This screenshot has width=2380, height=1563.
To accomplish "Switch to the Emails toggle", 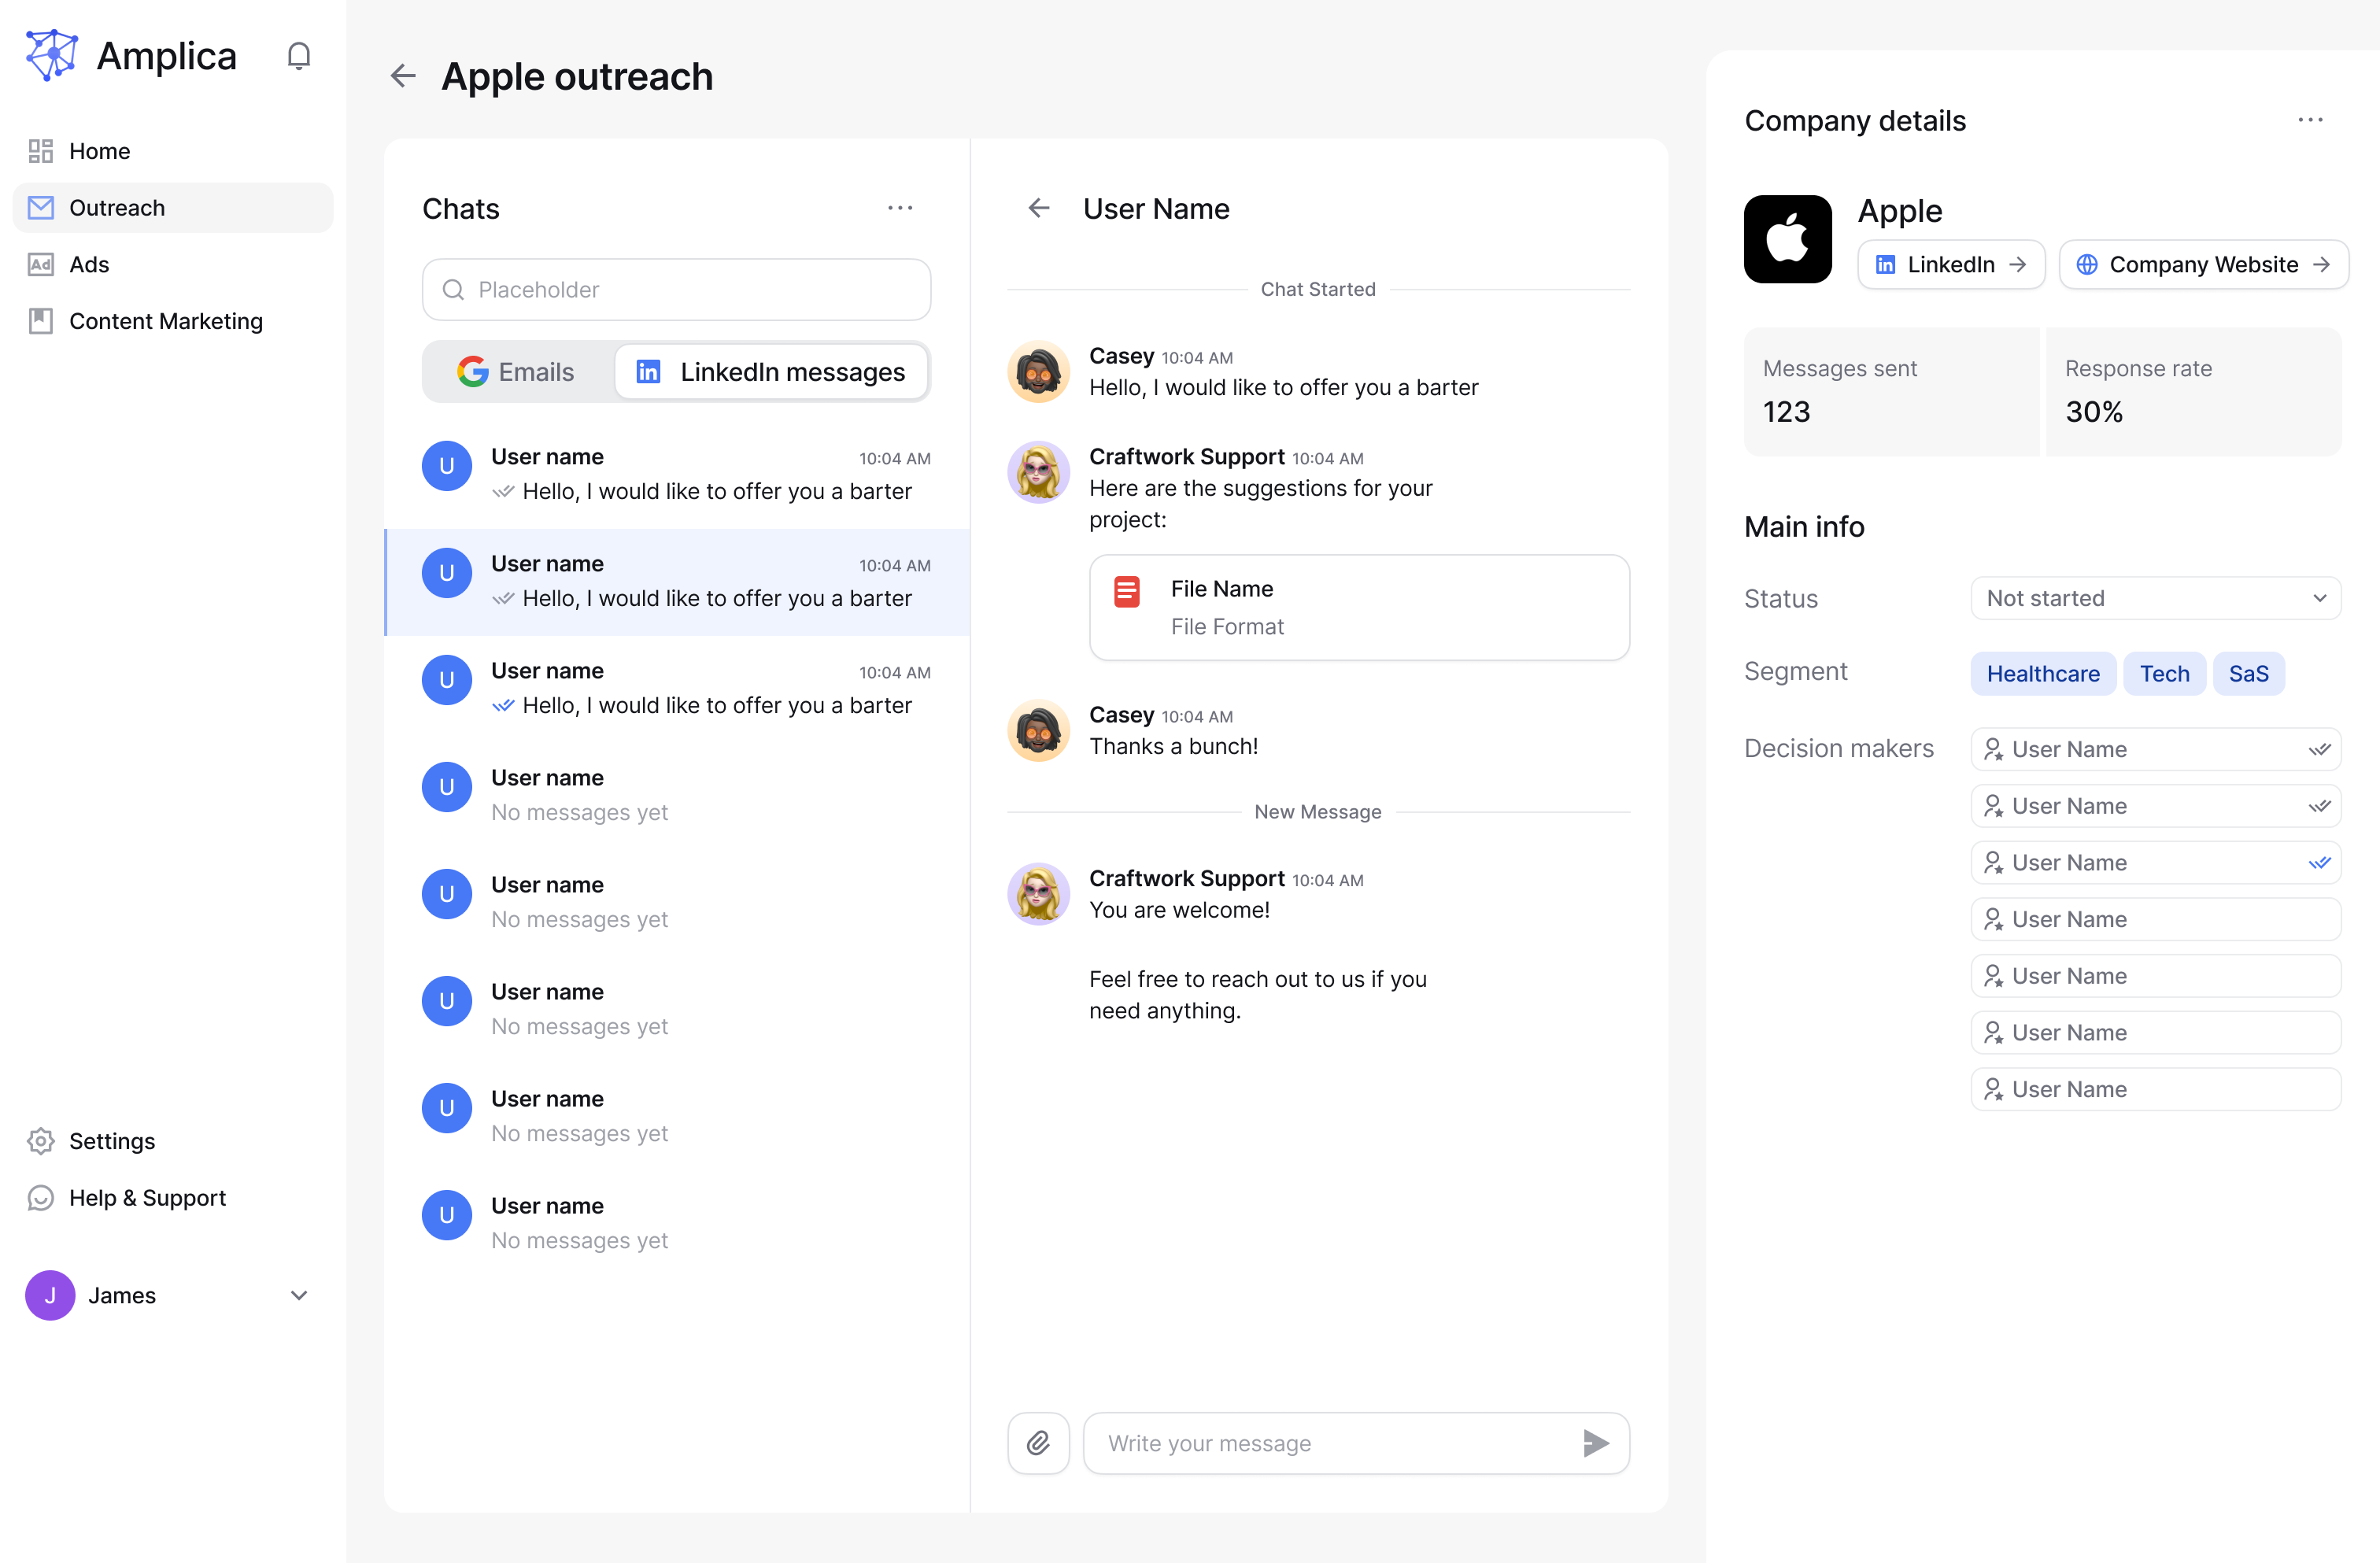I will (x=516, y=372).
